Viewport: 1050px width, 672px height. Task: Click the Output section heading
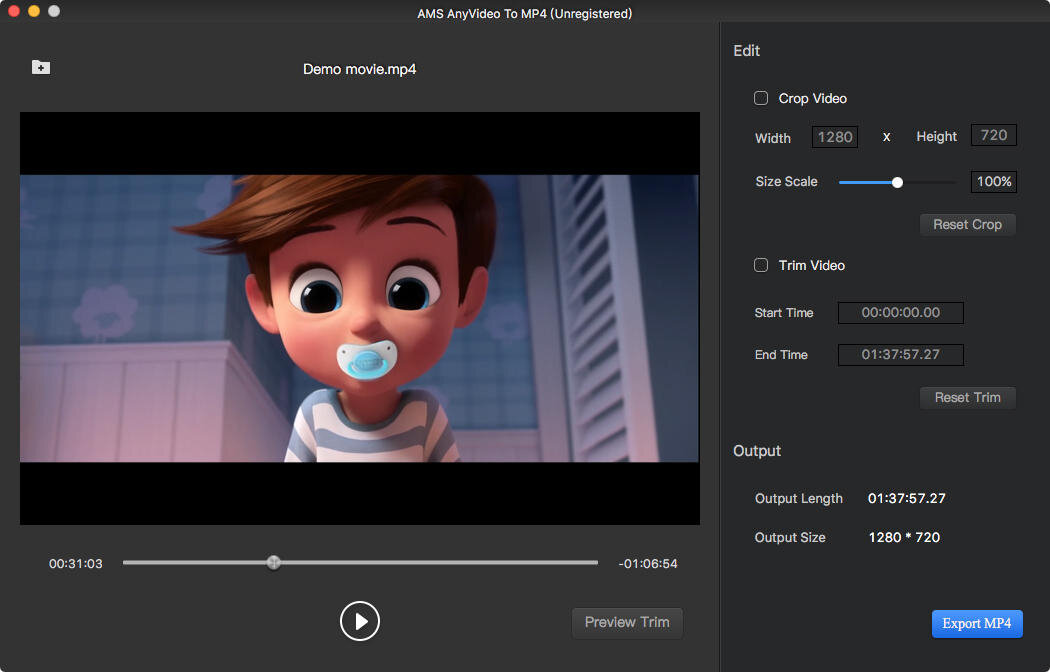click(x=757, y=451)
